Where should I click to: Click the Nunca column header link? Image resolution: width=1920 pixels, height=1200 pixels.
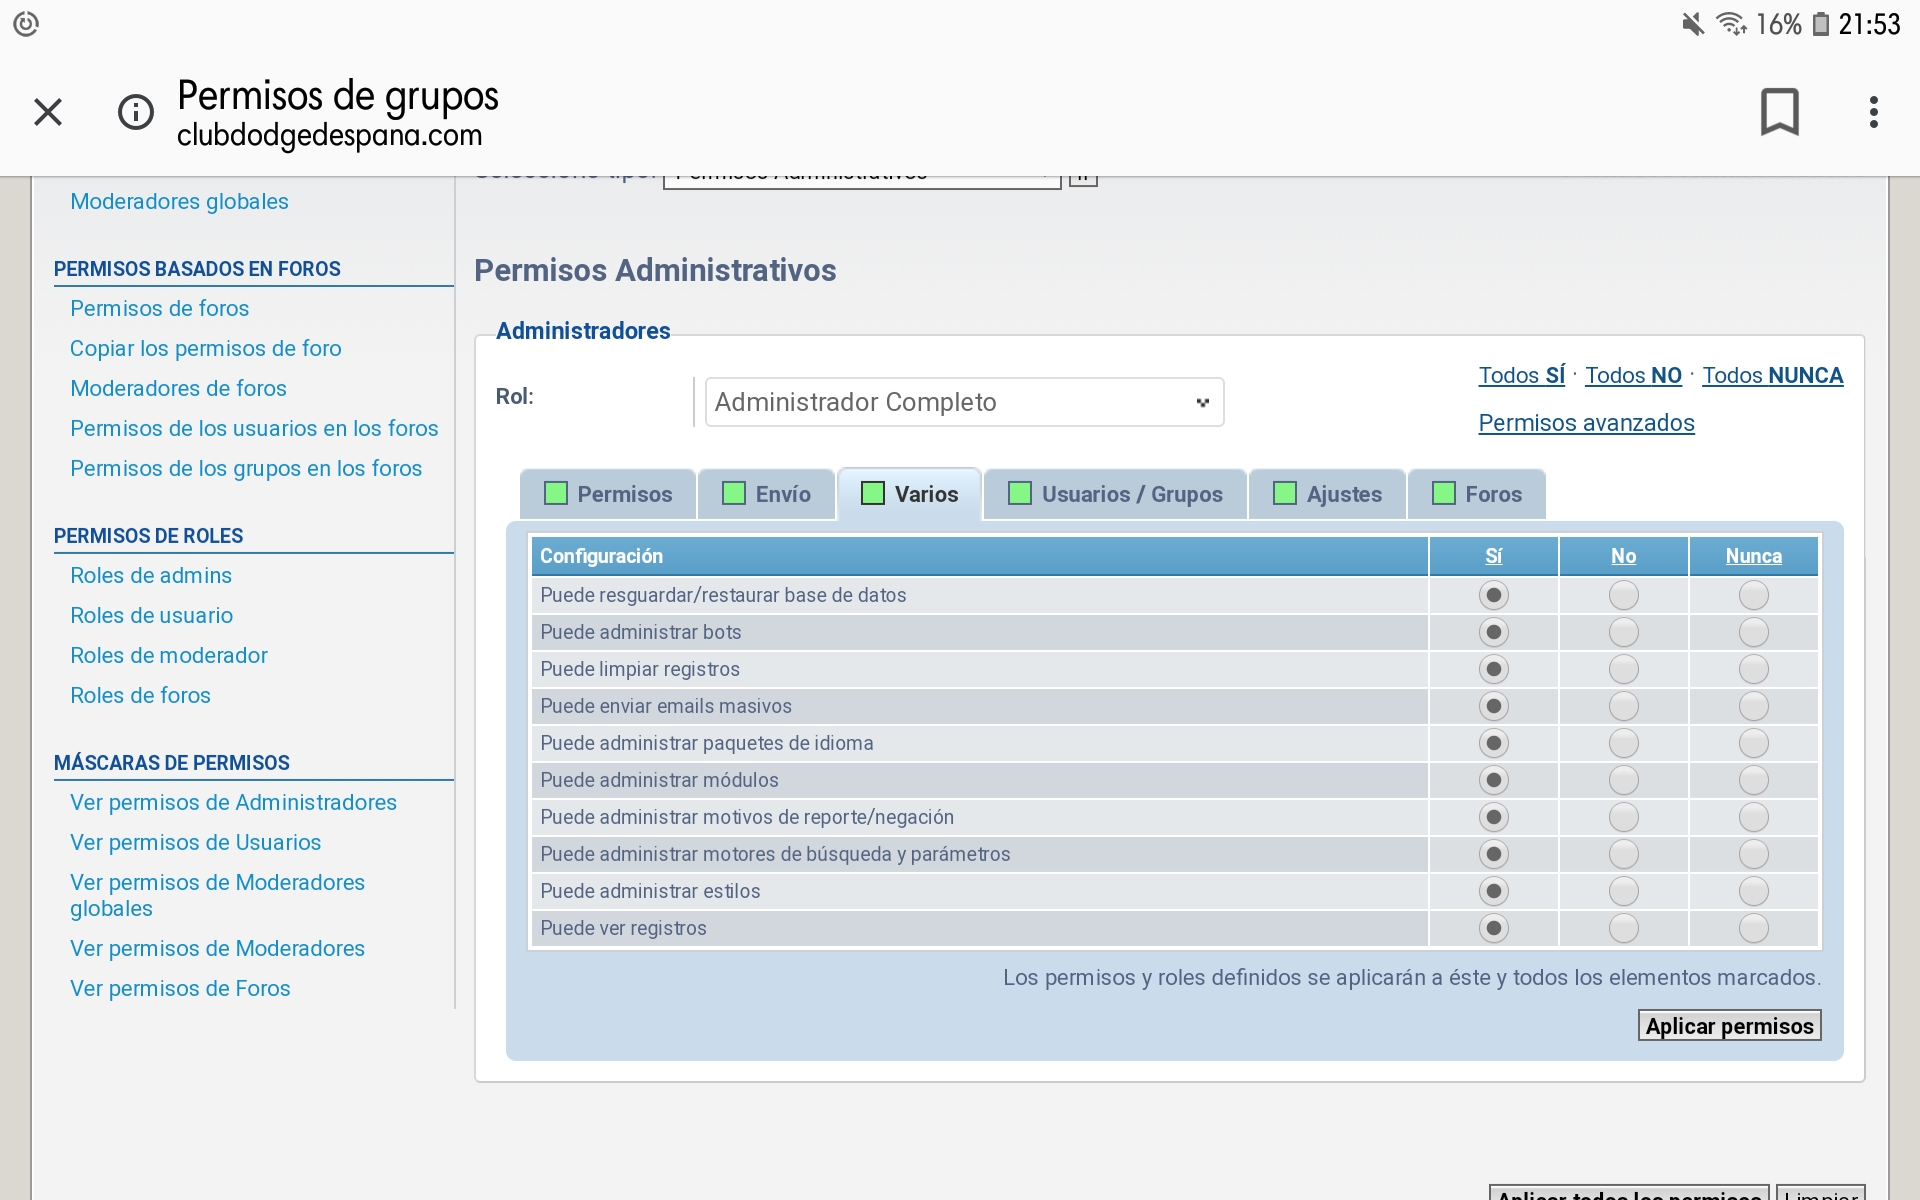(x=1753, y=556)
